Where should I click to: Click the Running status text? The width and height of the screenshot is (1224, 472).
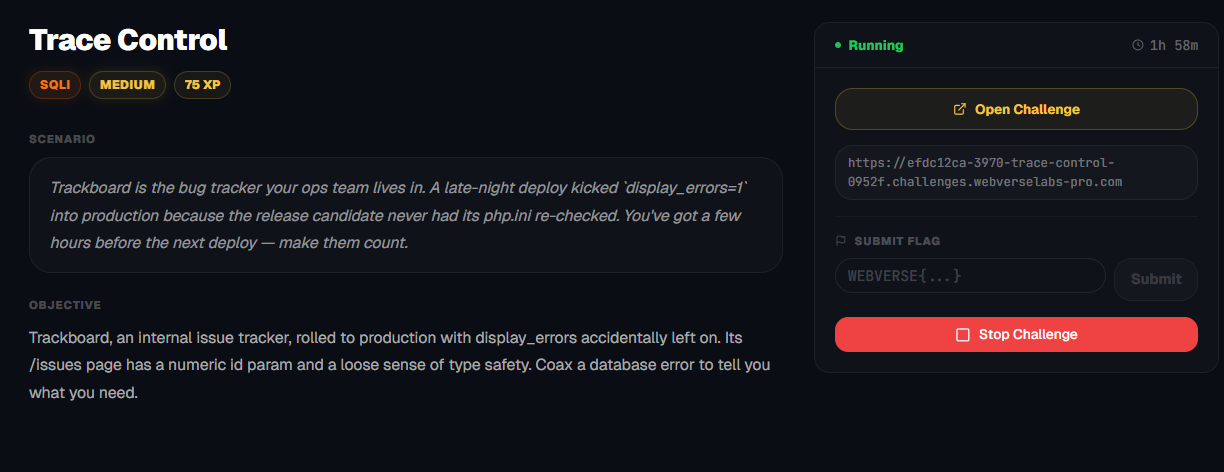pos(875,45)
